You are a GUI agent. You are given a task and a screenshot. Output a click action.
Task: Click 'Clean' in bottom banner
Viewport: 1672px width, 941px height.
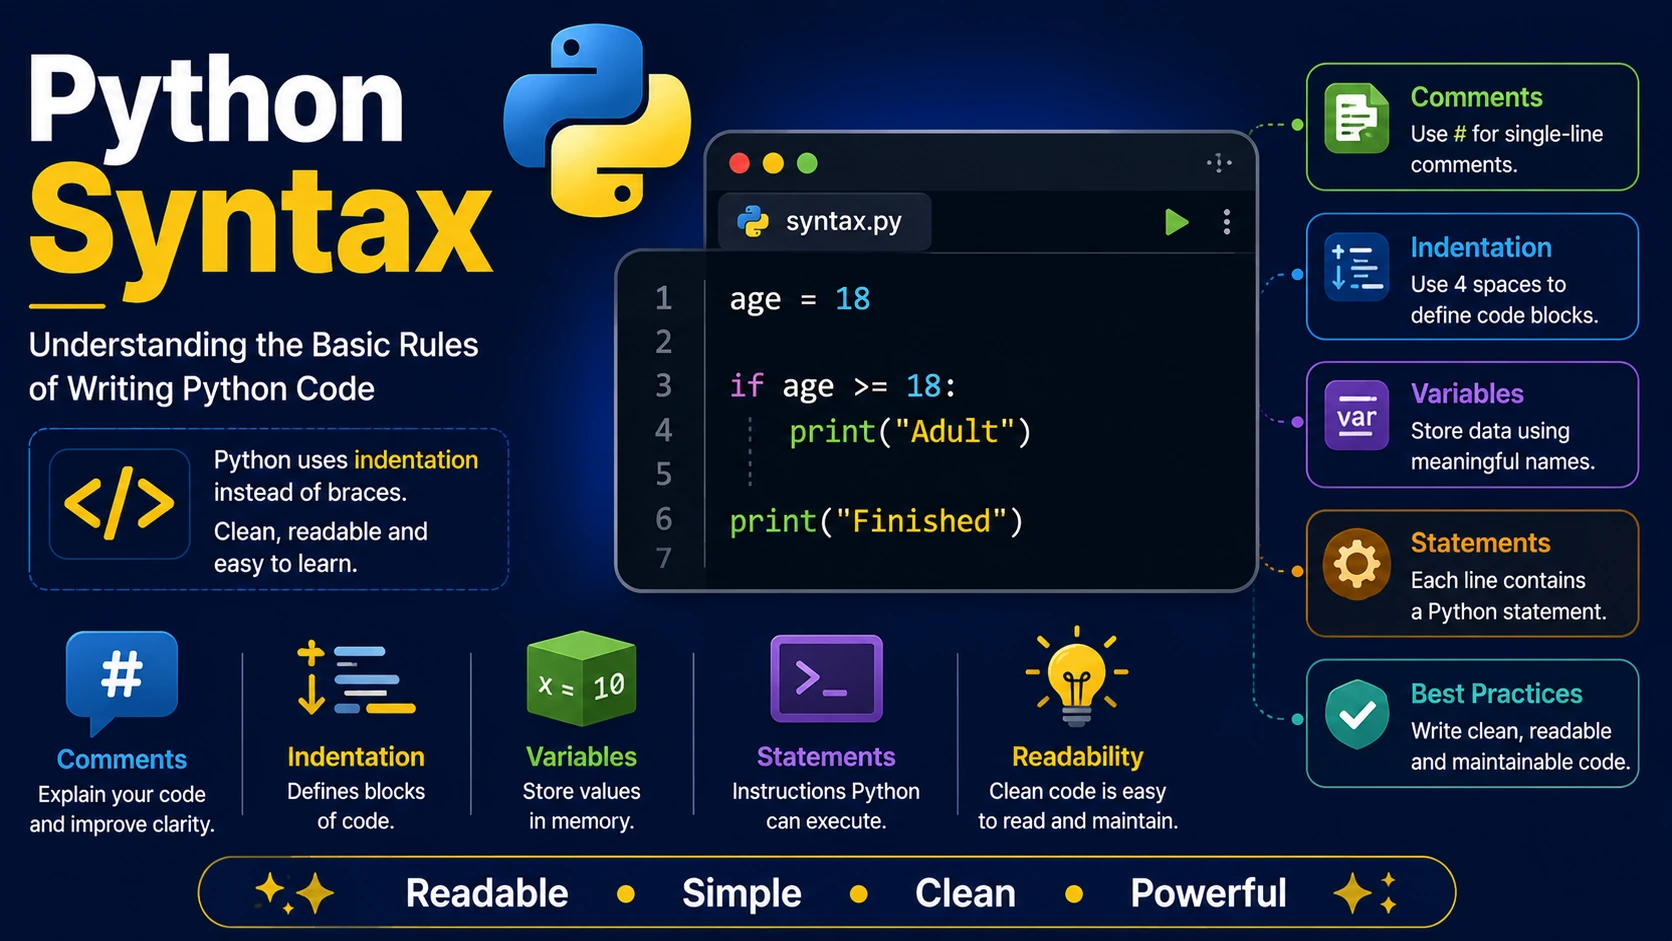pyautogui.click(x=965, y=893)
